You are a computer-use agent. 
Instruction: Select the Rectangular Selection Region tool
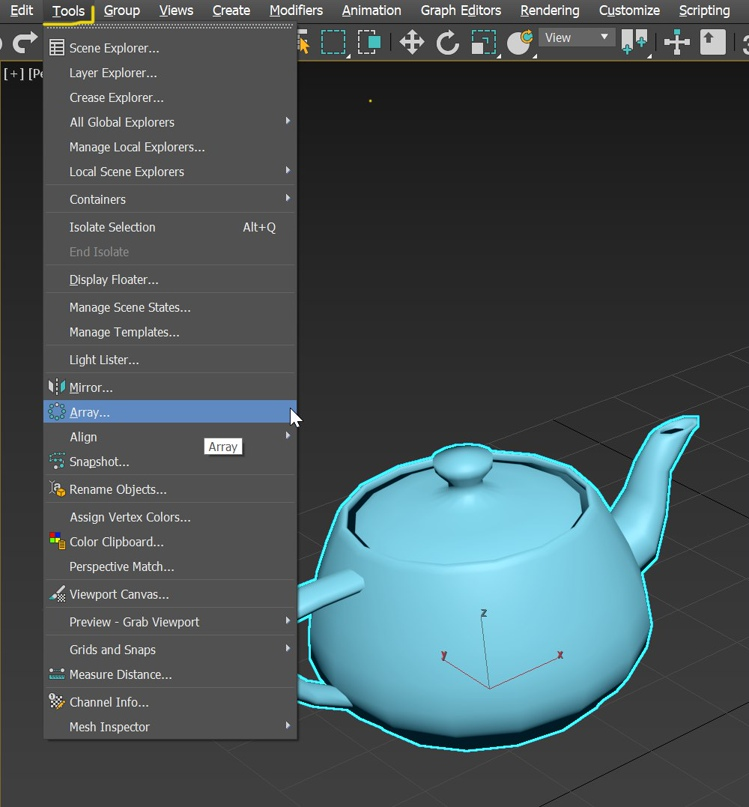333,42
